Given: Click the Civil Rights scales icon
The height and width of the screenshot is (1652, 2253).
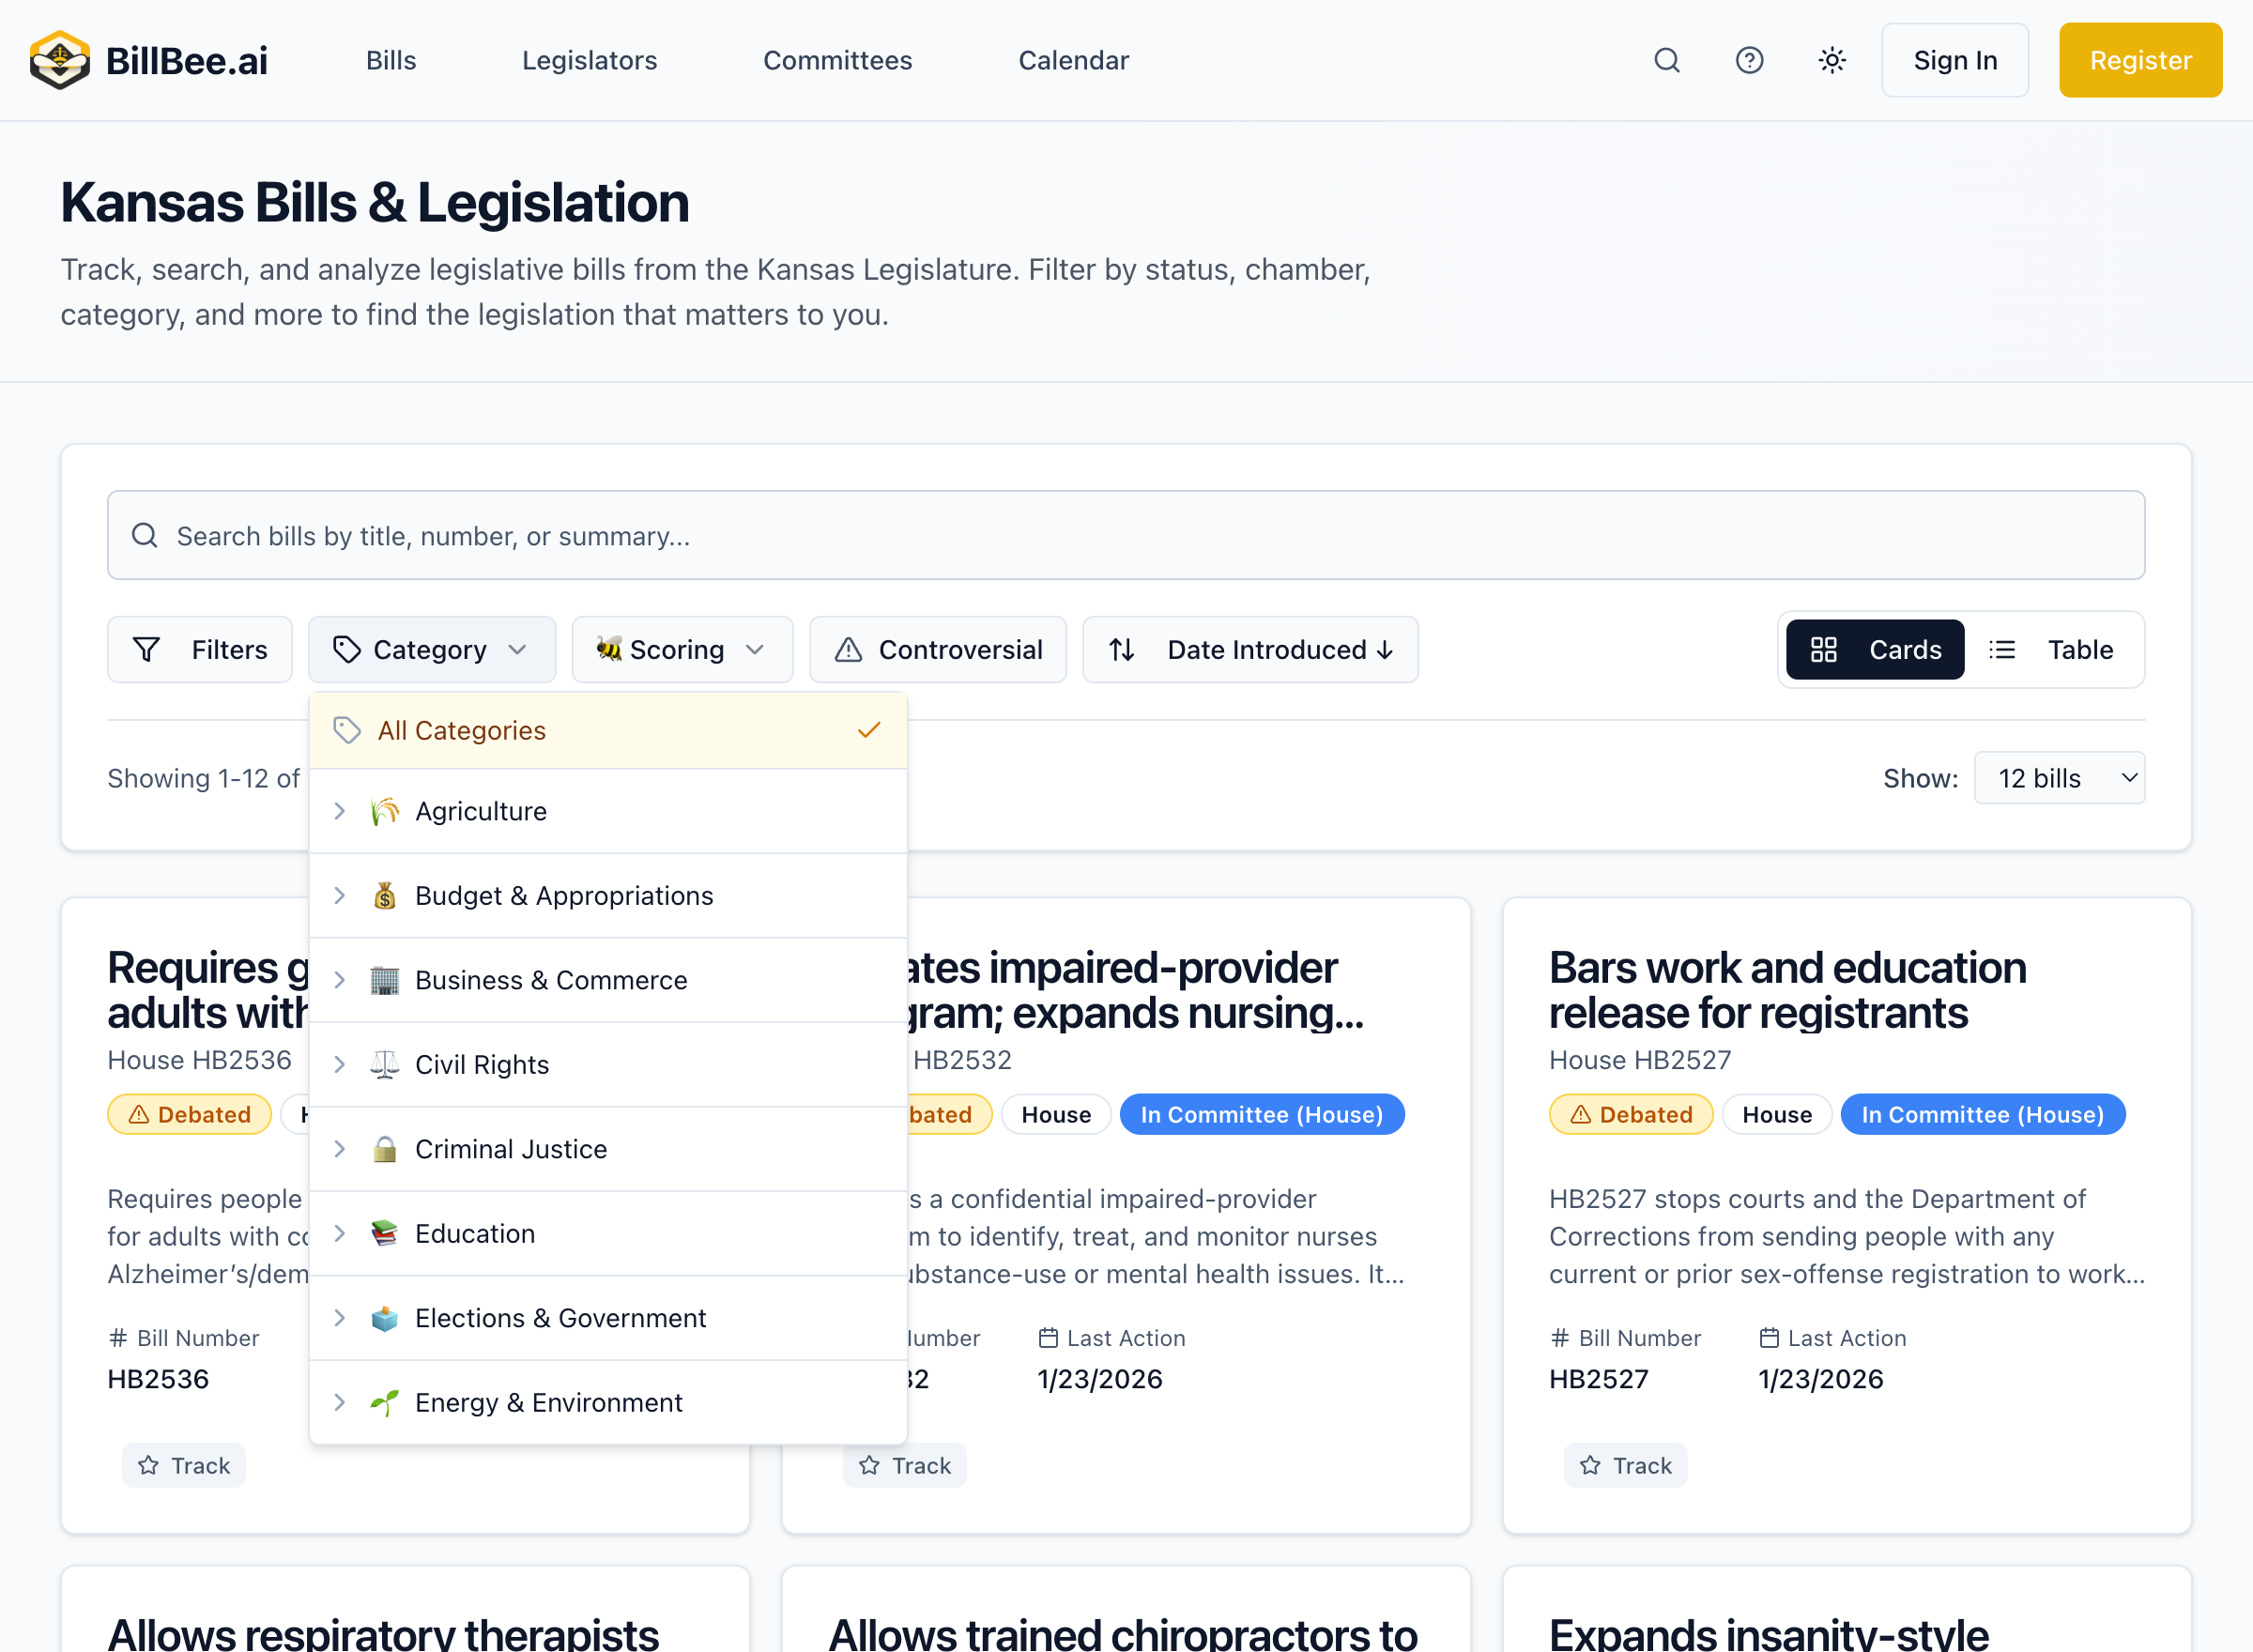Looking at the screenshot, I should [384, 1065].
